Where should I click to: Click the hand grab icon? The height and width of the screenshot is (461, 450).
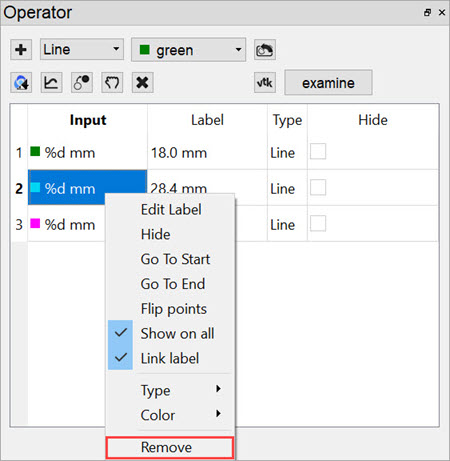click(112, 82)
